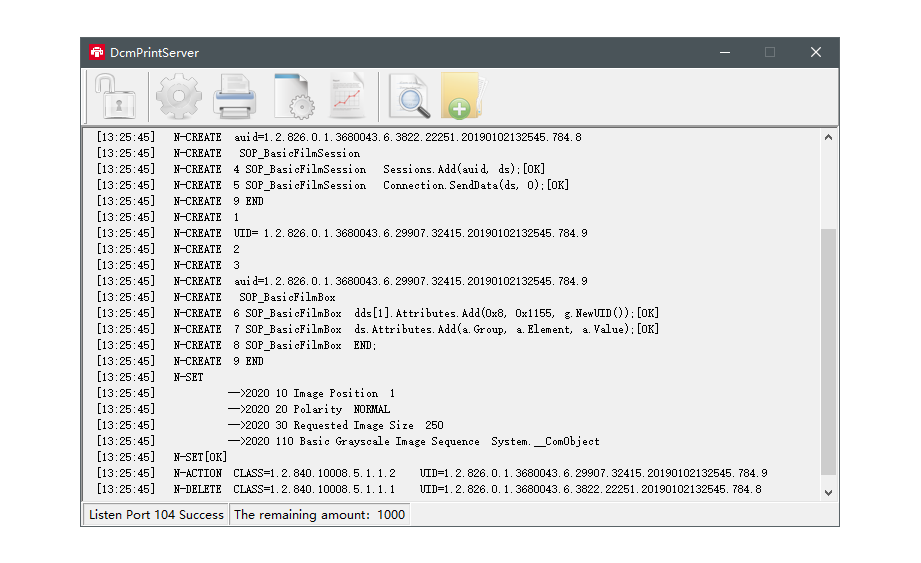Open the chart report icon
Viewport: 921px width, 563px height.
pyautogui.click(x=347, y=96)
